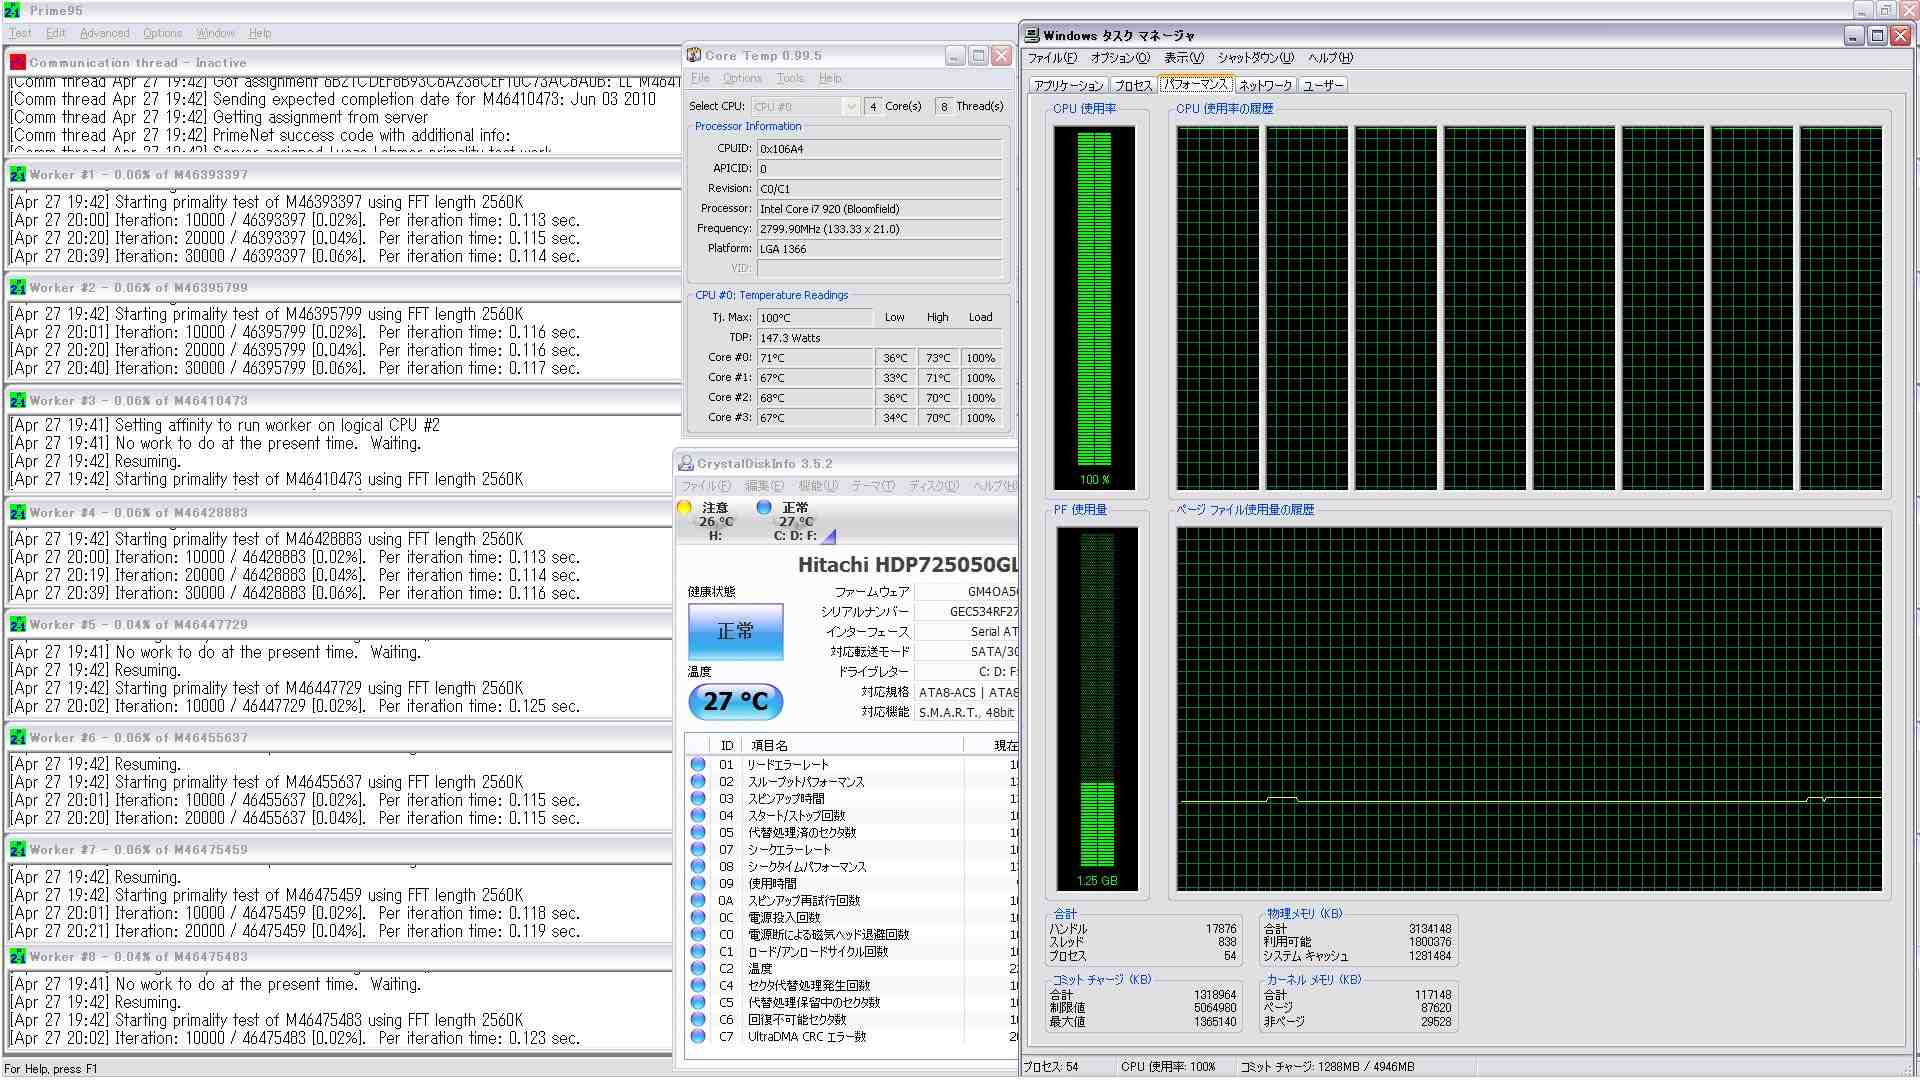Click the status orb for attribute C2 温度
The width and height of the screenshot is (1920, 1080).
click(698, 968)
